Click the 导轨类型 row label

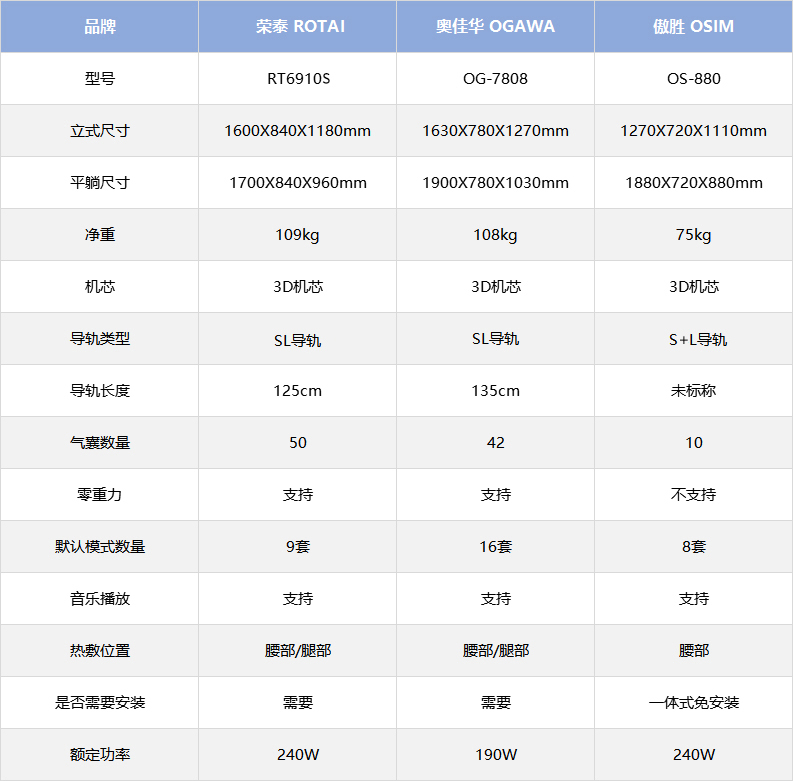(x=100, y=339)
